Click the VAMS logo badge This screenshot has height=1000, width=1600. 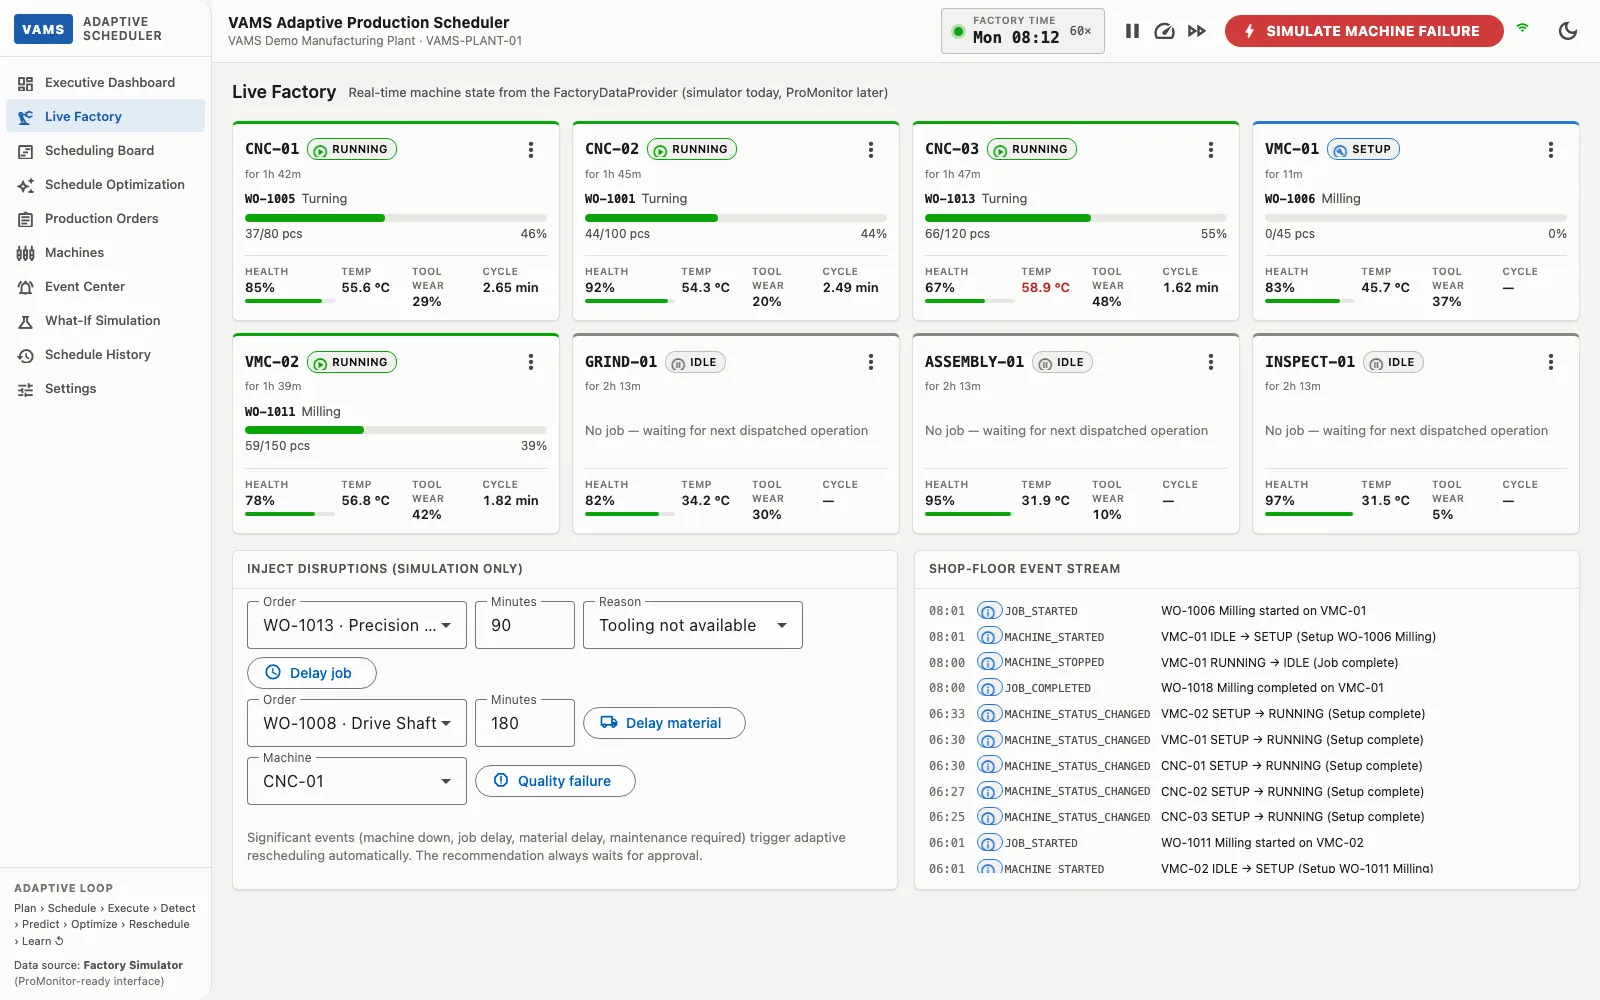[x=43, y=29]
